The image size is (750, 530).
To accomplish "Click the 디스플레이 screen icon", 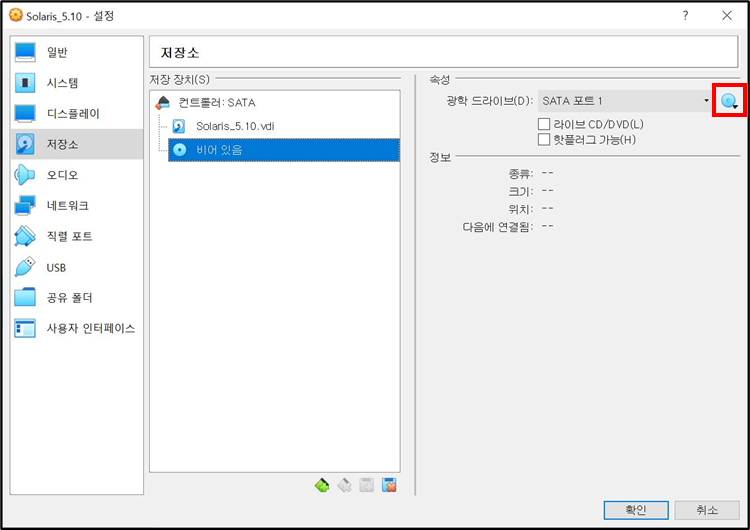I will click(x=24, y=113).
